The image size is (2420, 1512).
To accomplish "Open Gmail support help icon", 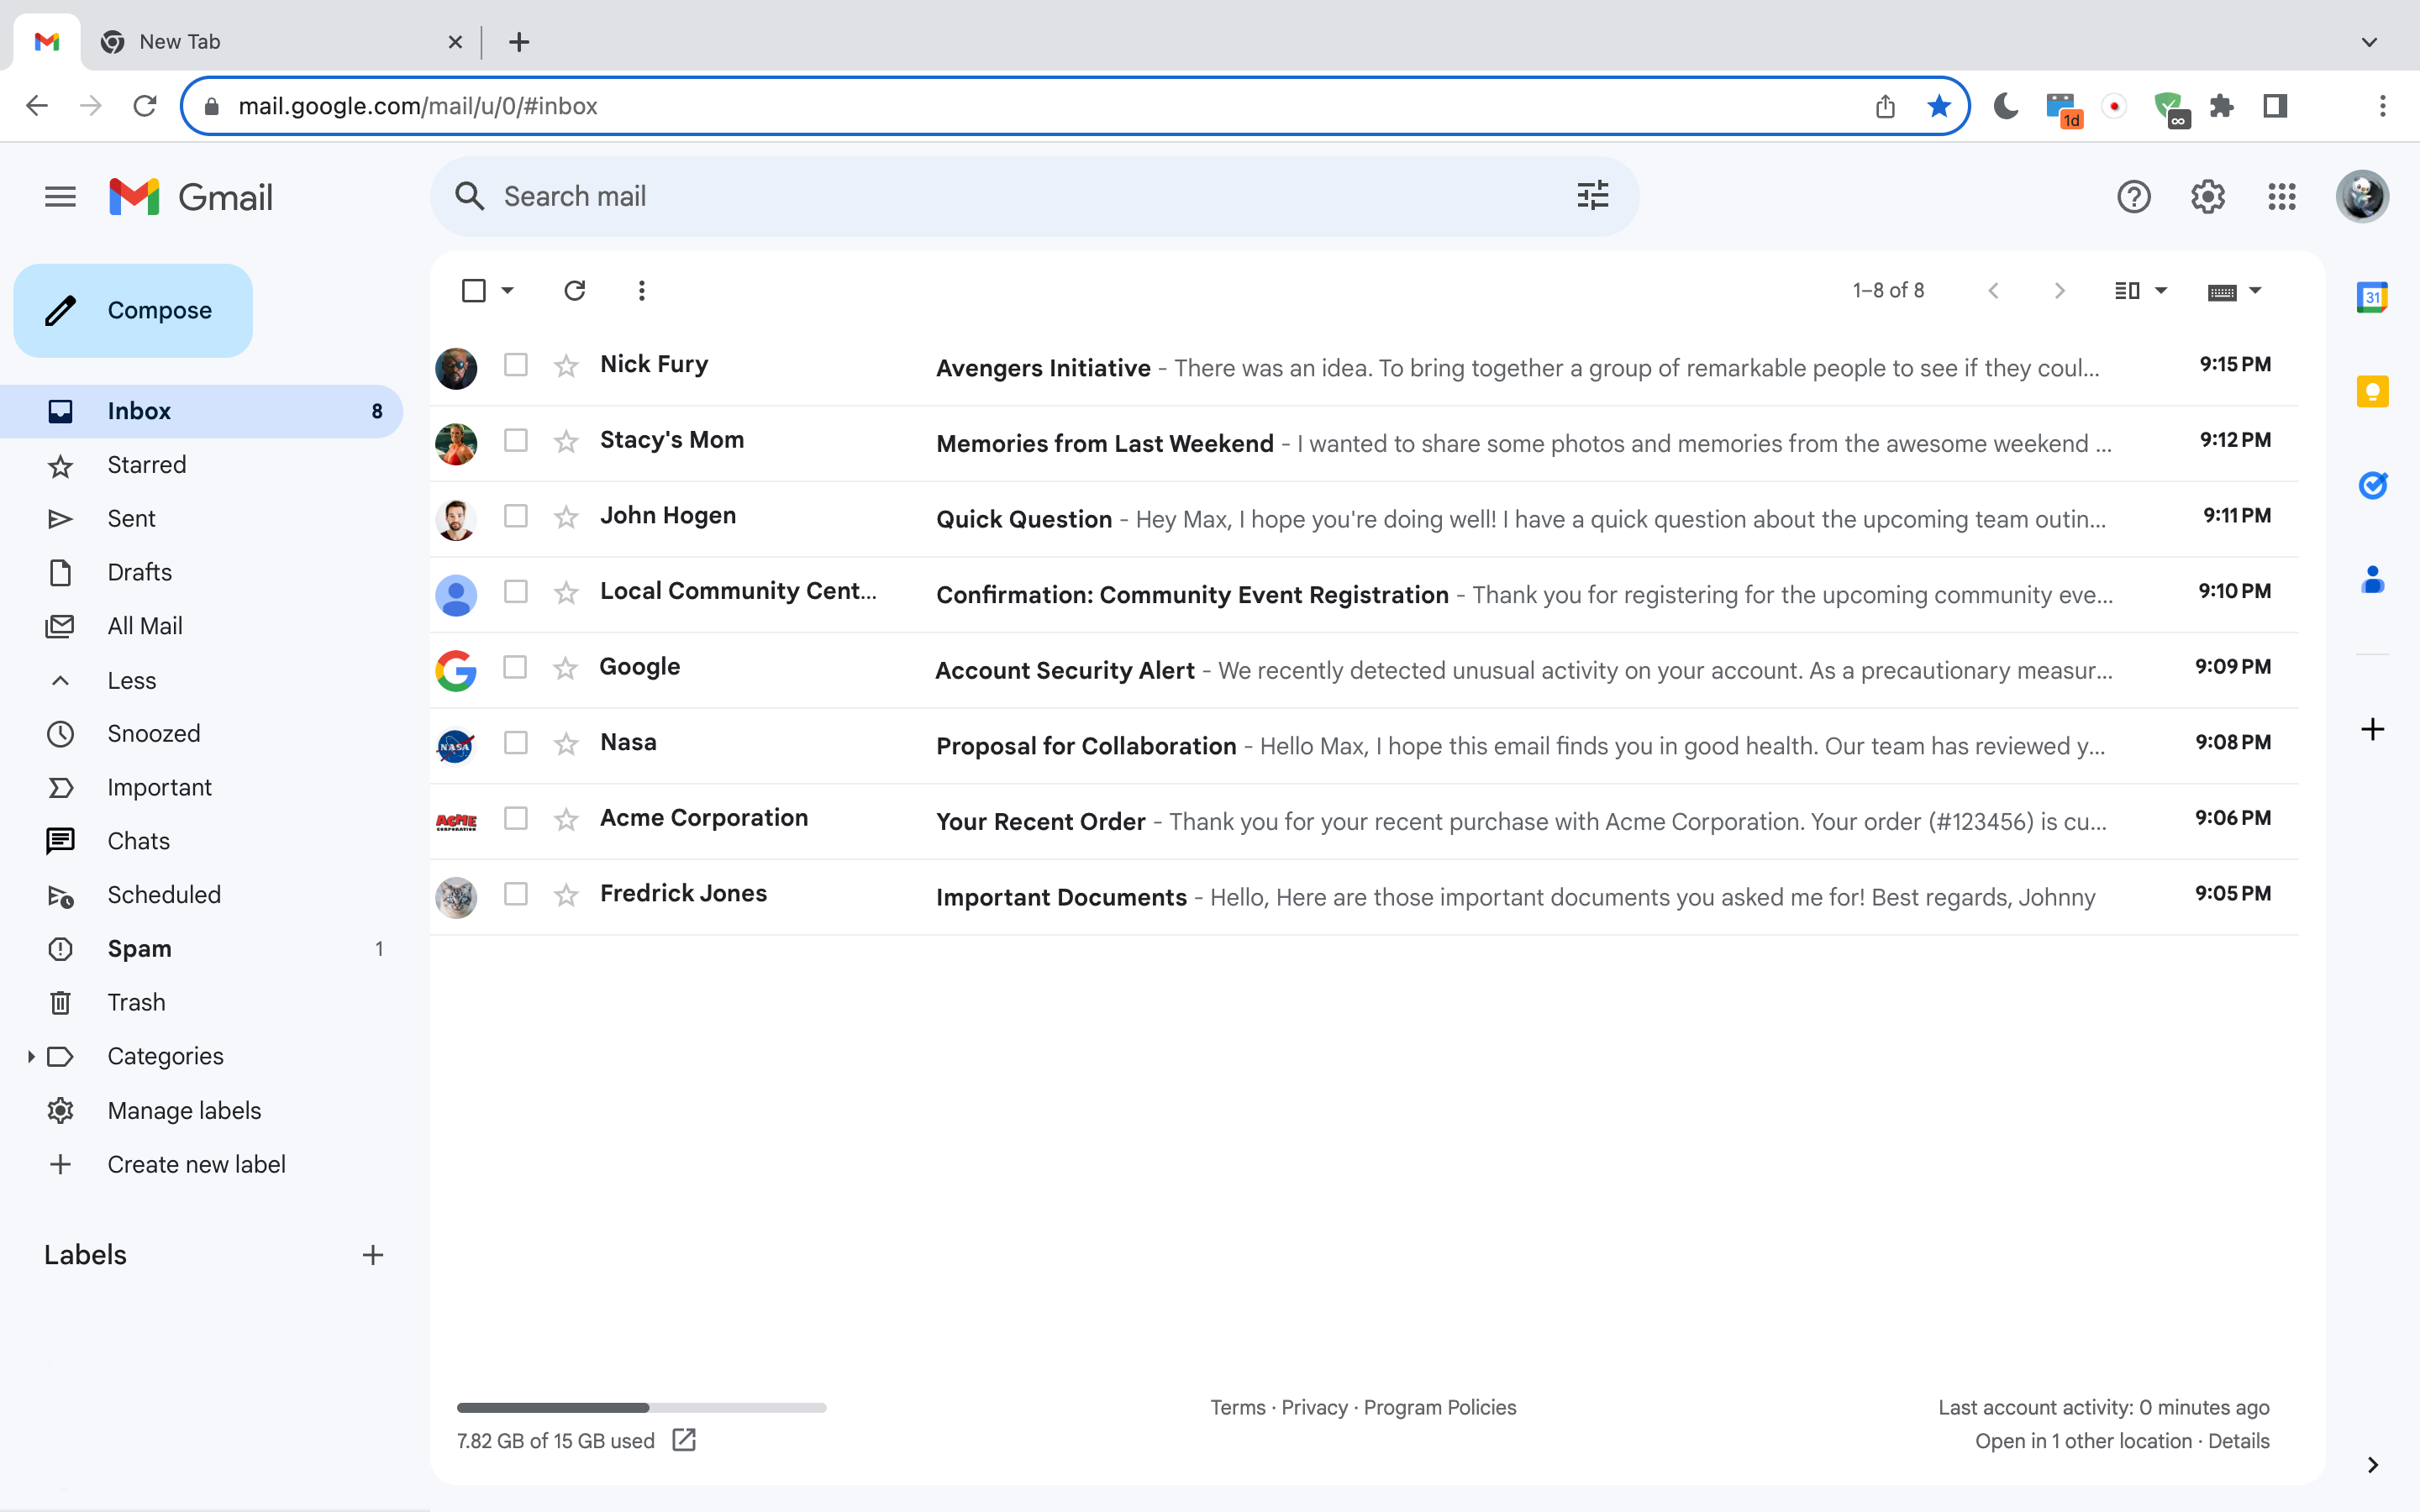I will [2133, 196].
